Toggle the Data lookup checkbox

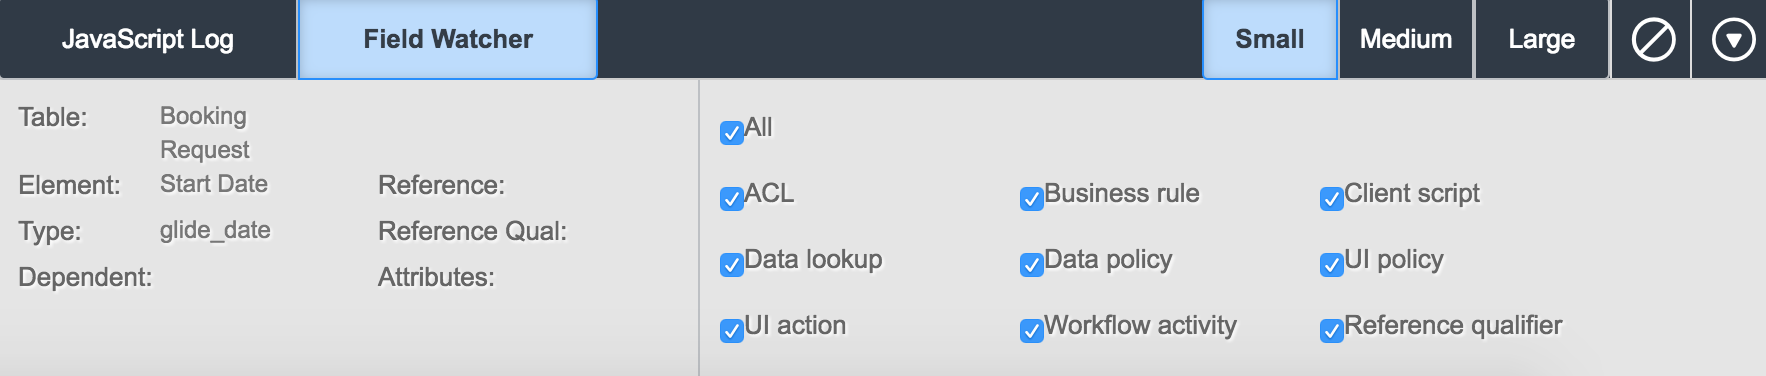(732, 264)
